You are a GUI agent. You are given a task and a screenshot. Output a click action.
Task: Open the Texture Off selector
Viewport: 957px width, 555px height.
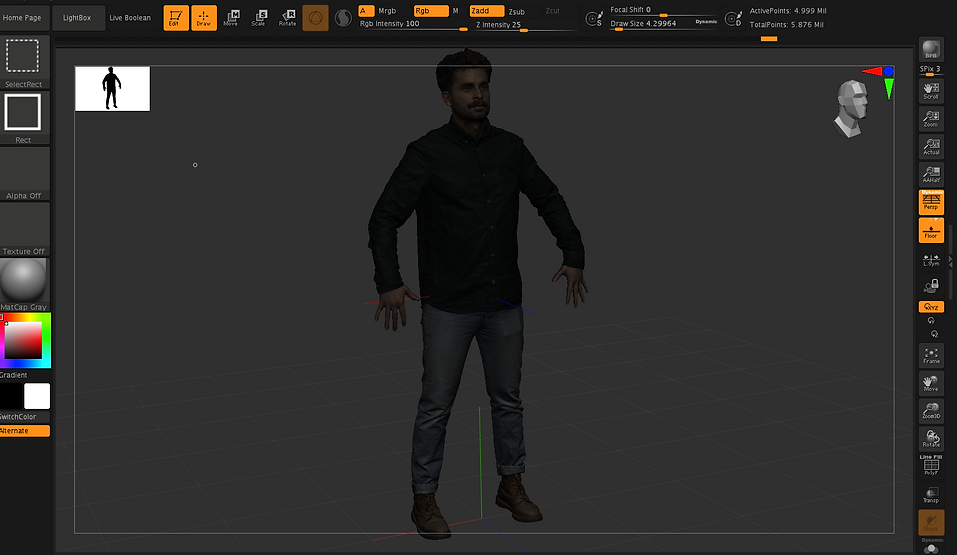(24, 229)
